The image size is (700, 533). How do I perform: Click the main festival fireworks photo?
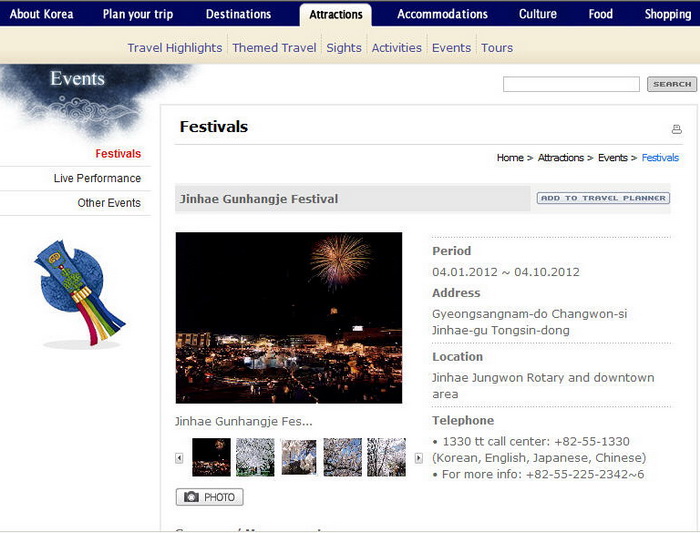(x=289, y=318)
